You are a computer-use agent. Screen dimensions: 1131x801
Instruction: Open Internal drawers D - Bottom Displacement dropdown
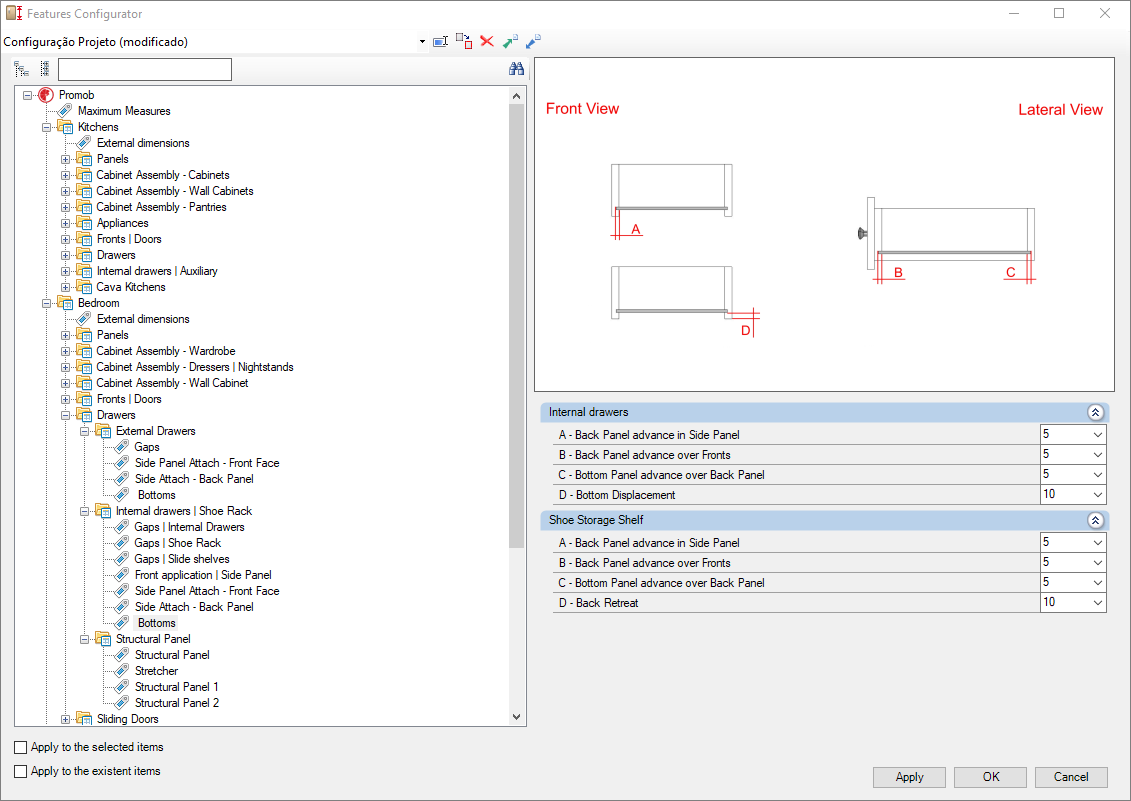coord(1097,494)
